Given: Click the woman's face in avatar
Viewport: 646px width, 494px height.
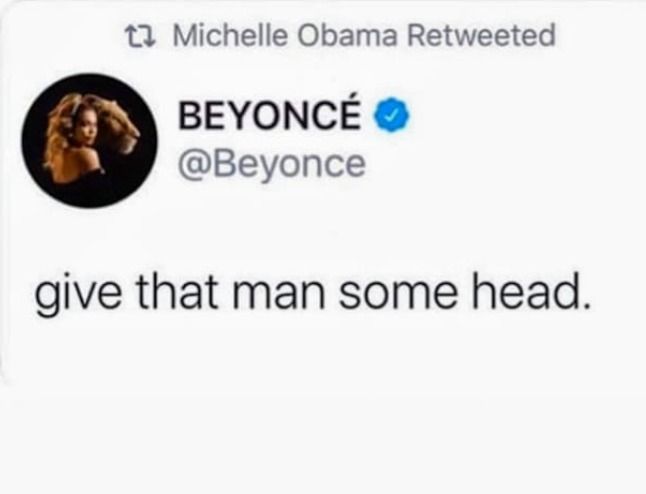Looking at the screenshot, I should click(x=86, y=127).
